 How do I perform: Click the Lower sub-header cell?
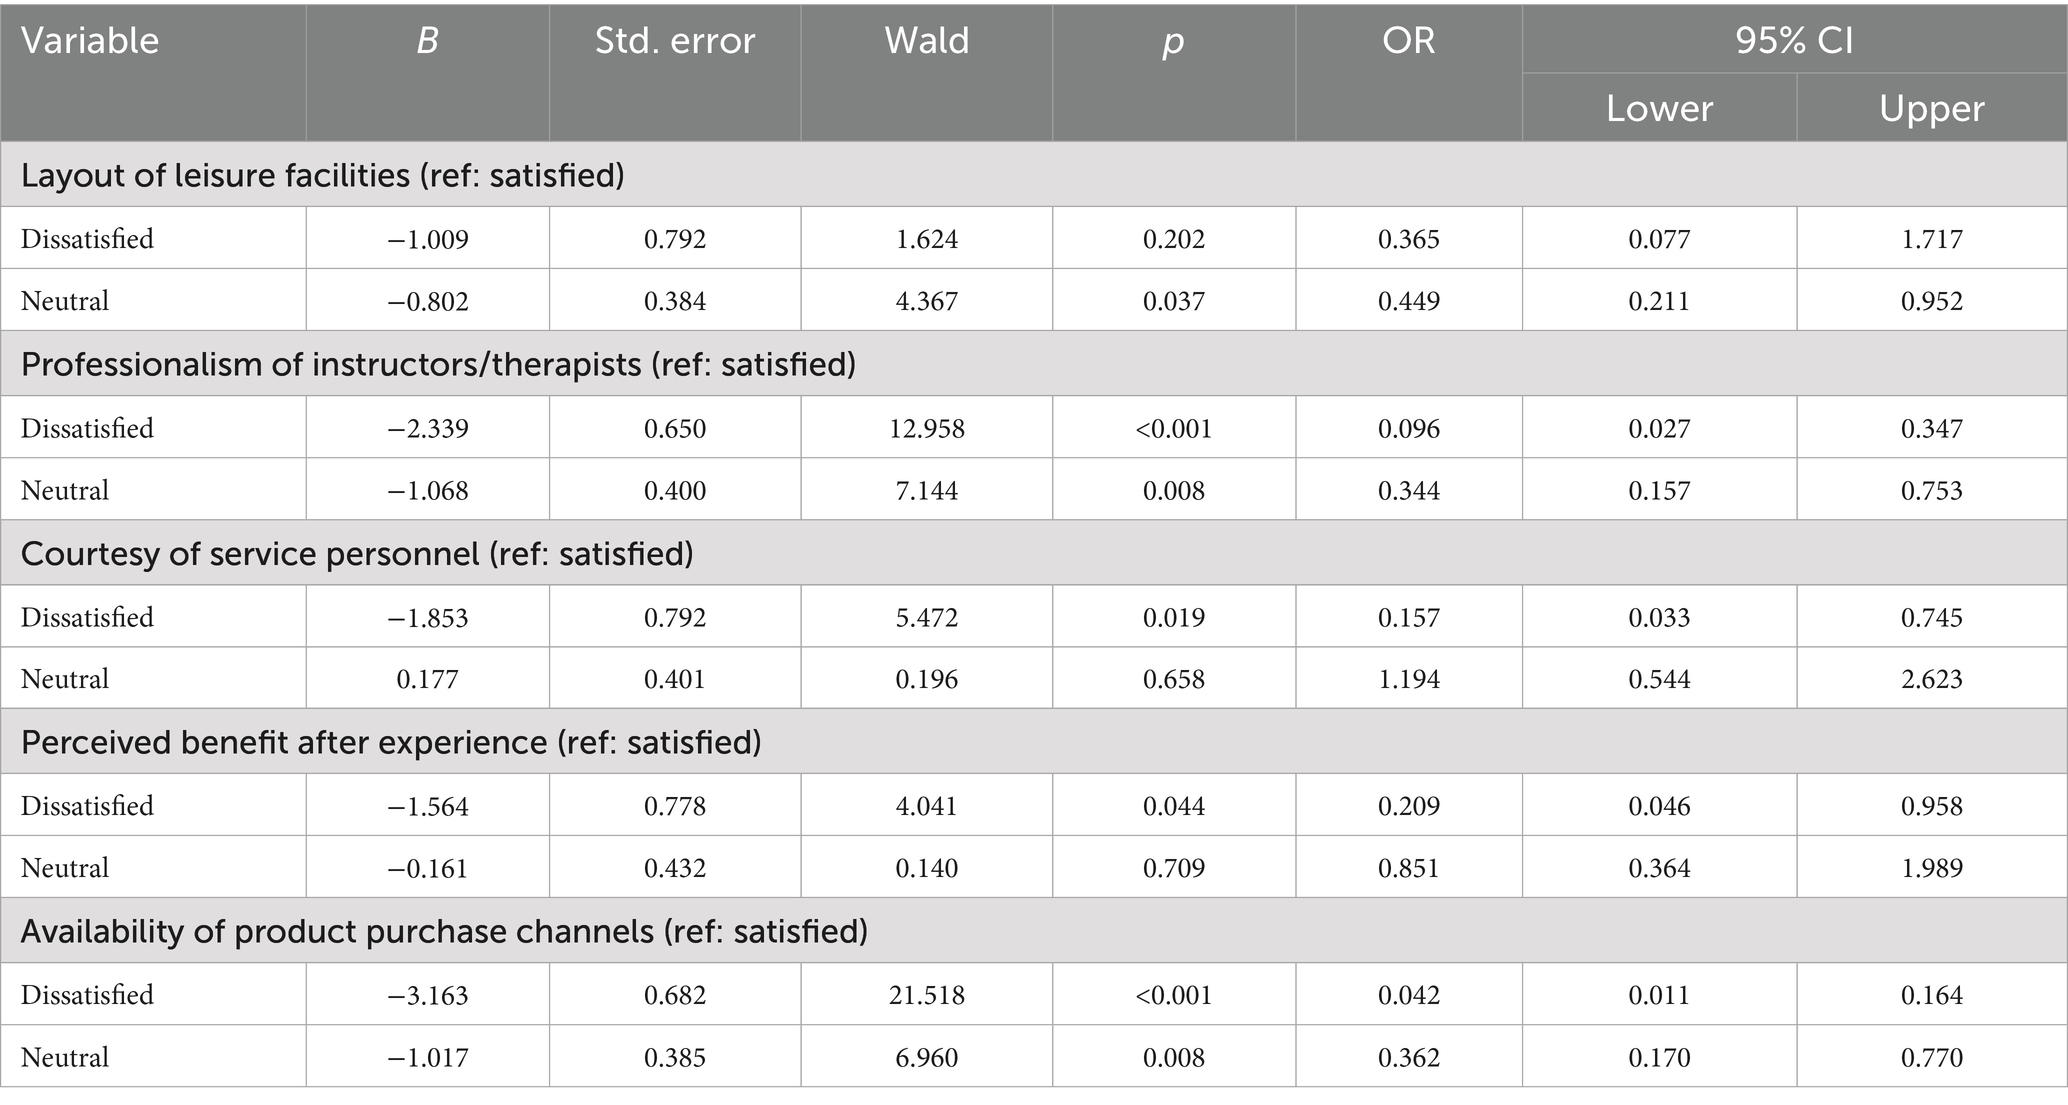(1659, 108)
